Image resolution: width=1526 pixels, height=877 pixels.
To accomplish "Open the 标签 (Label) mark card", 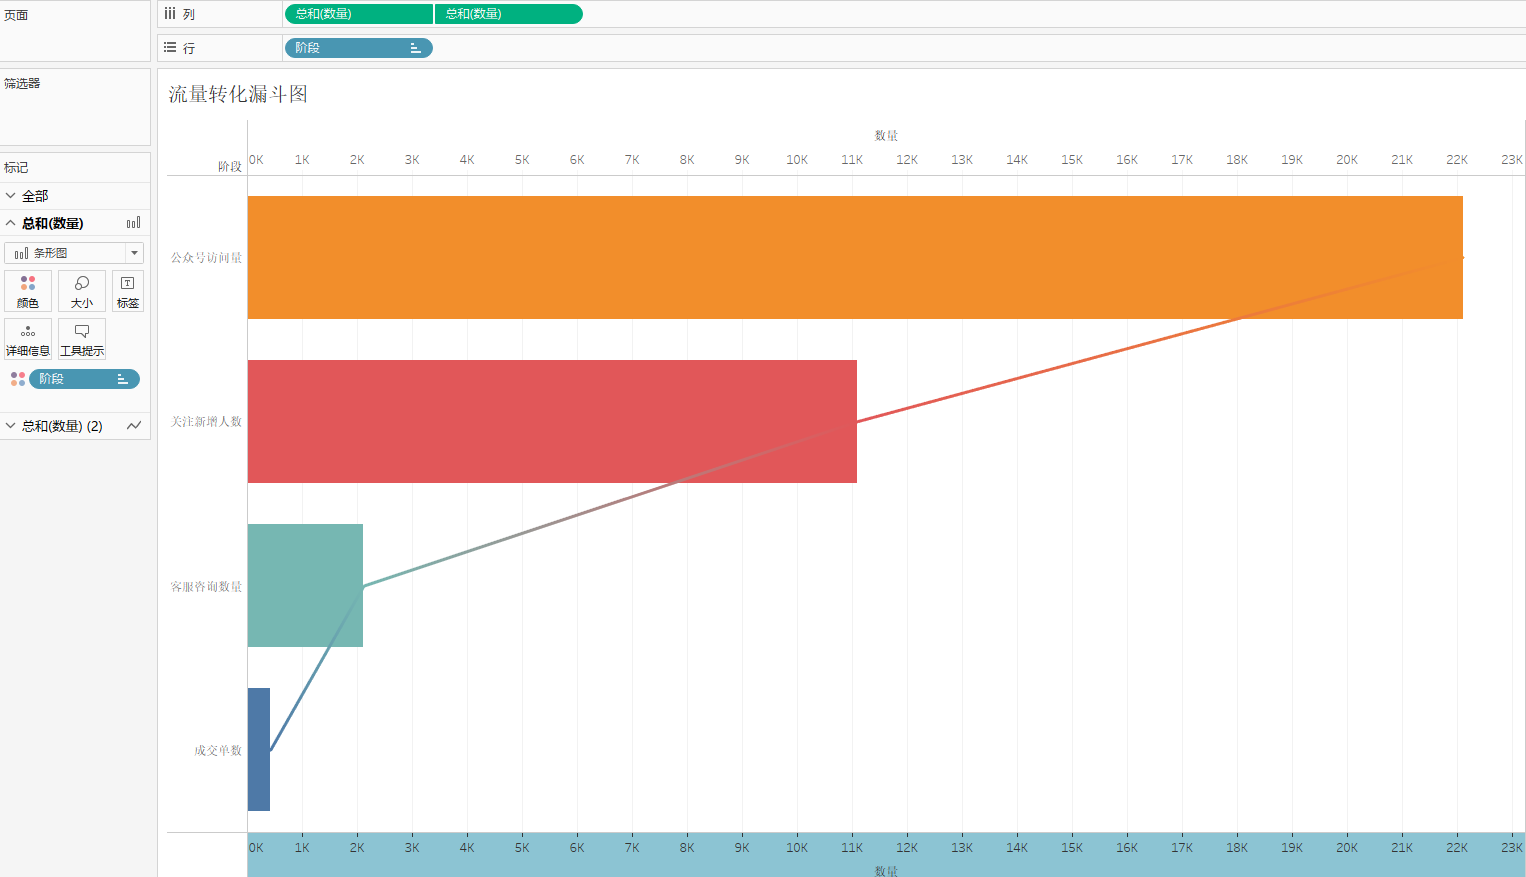I will point(128,291).
